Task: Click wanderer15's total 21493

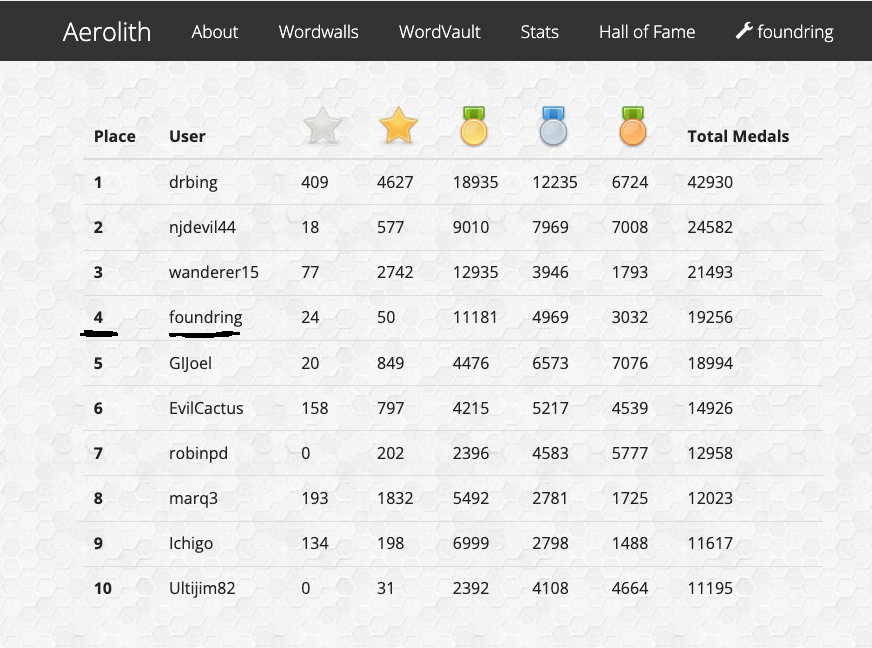Action: (710, 273)
